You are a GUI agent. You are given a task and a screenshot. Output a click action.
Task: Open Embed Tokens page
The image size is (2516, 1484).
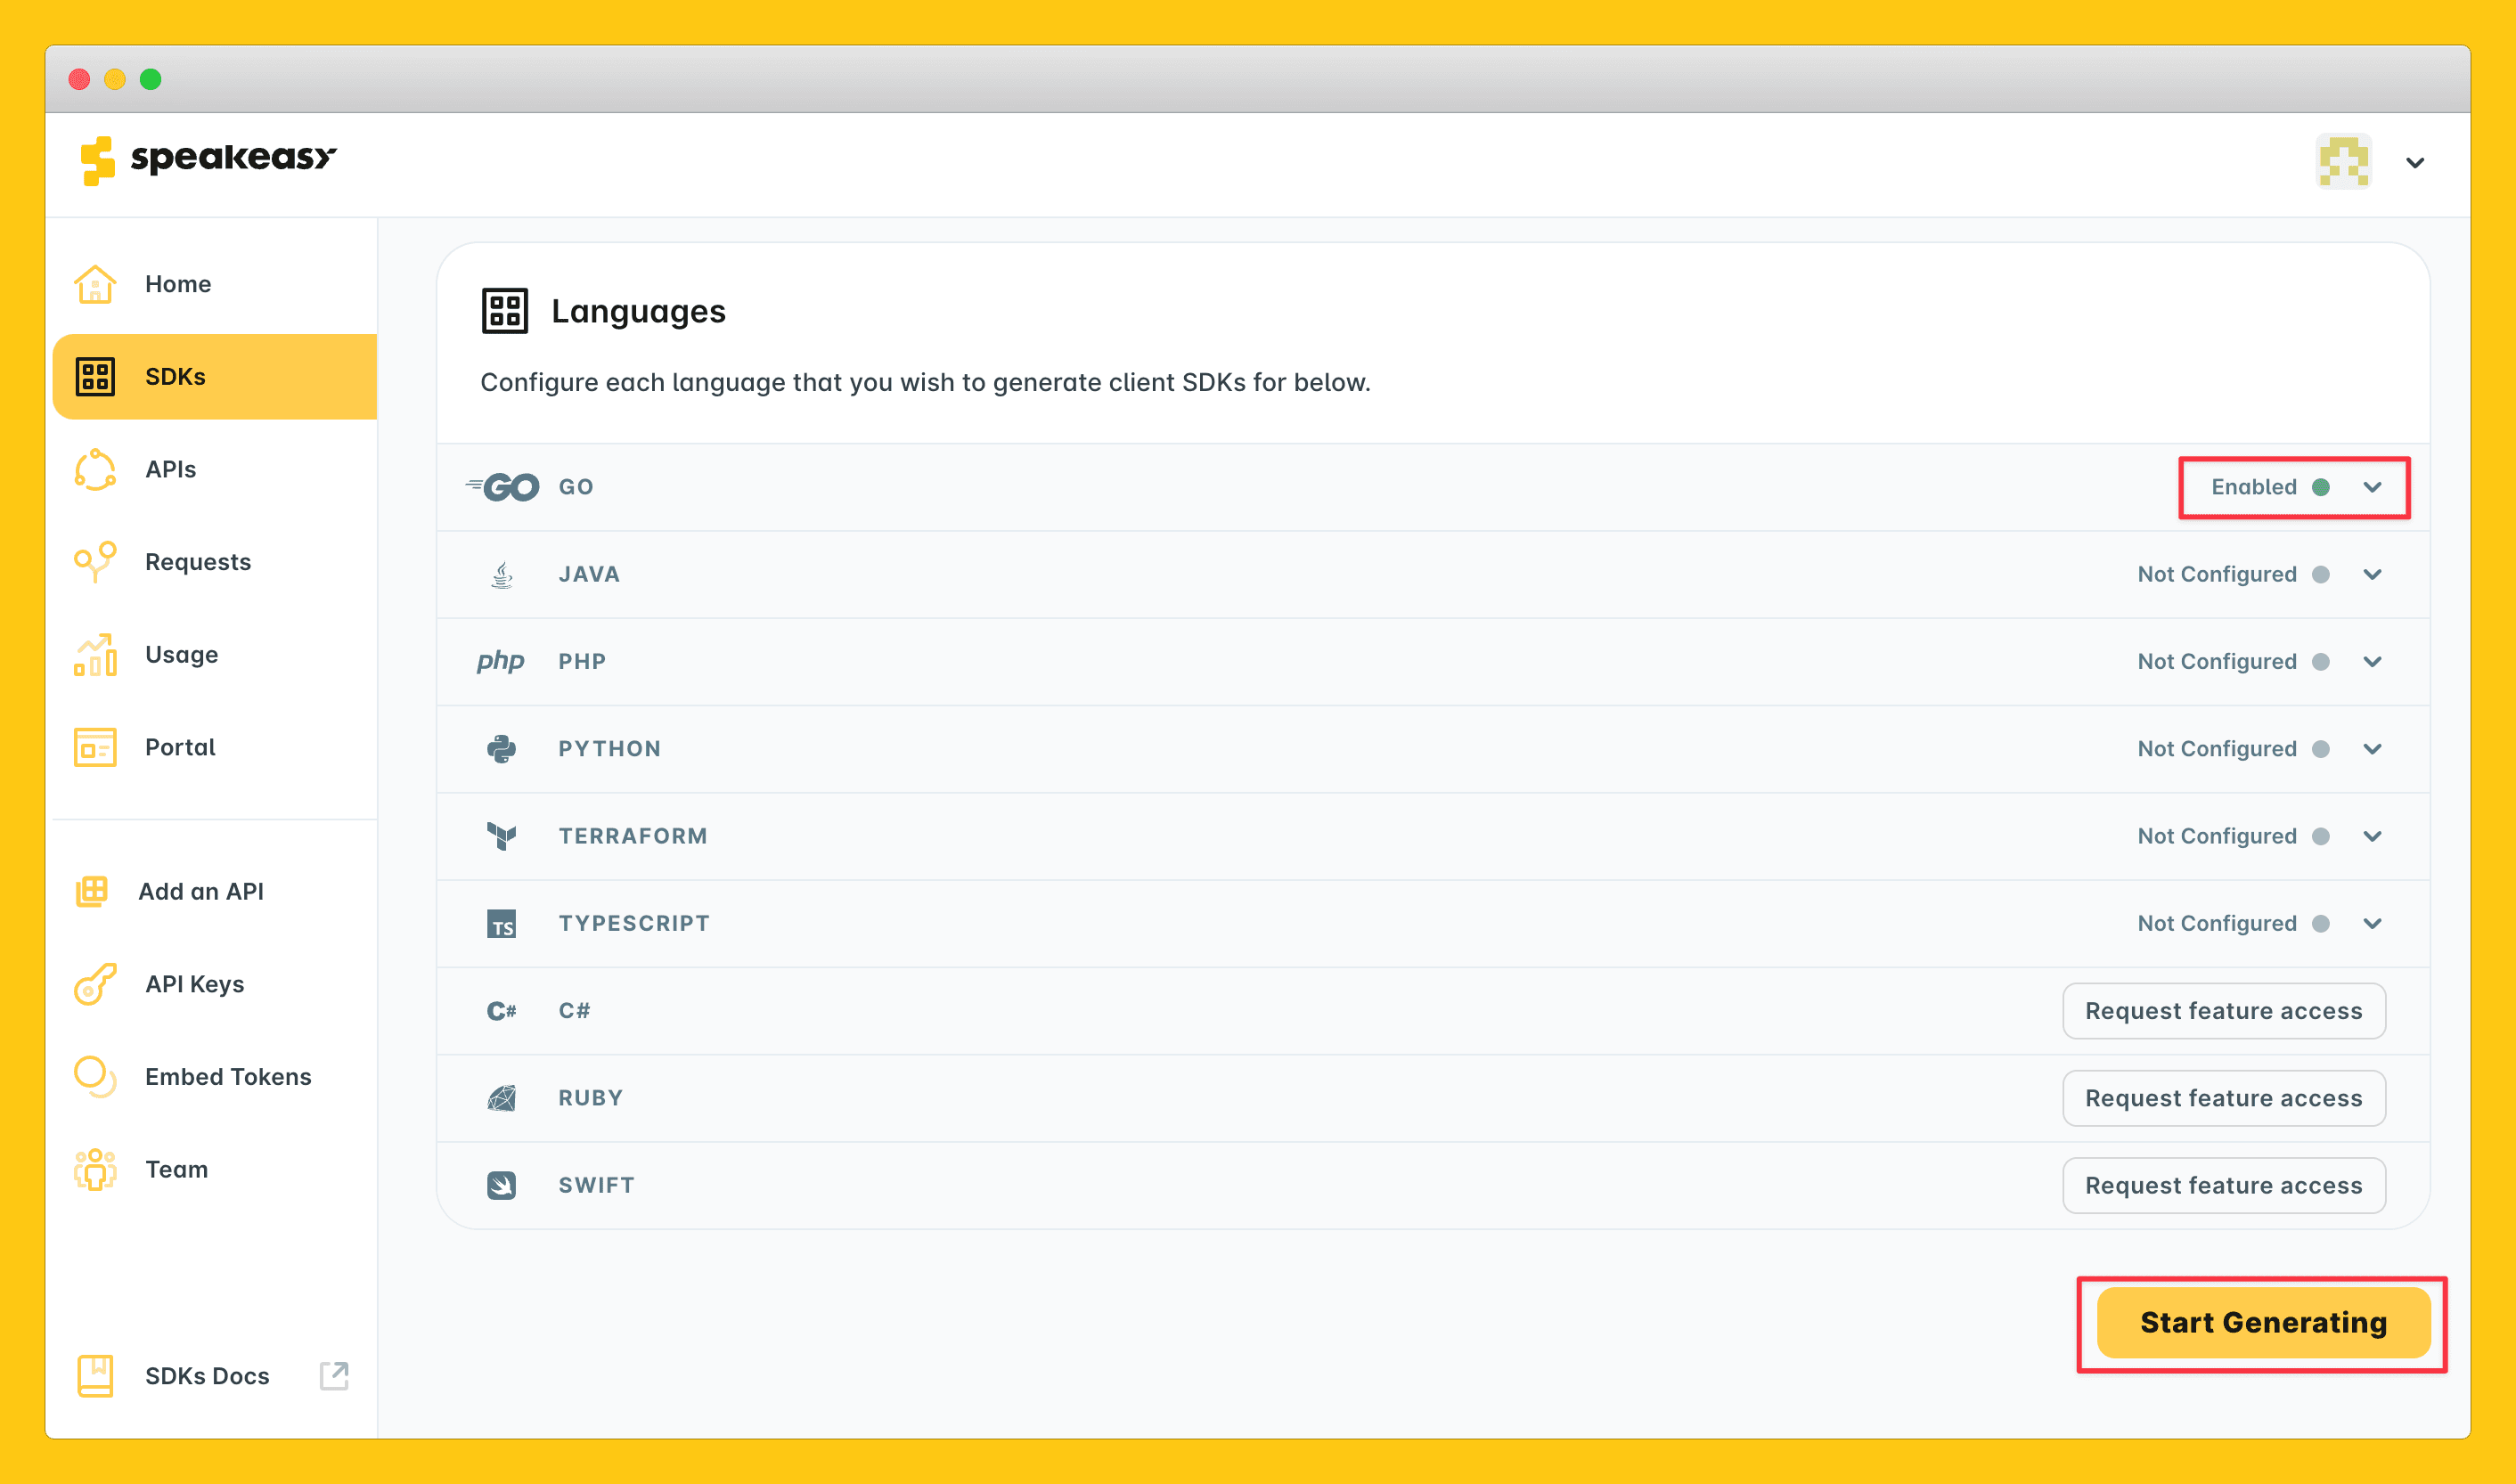[x=215, y=1077]
